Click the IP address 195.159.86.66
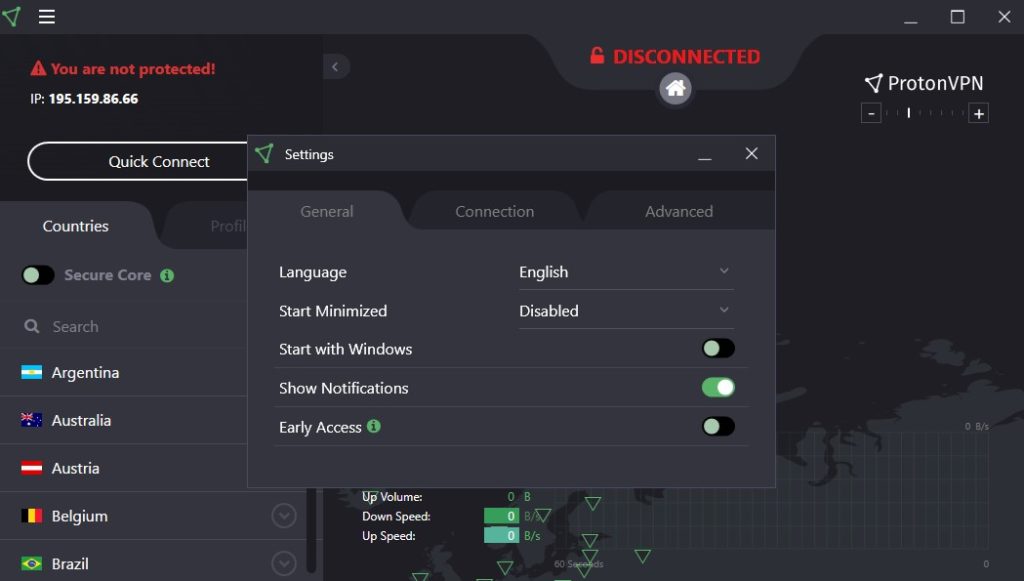This screenshot has height=581, width=1024. click(x=93, y=99)
